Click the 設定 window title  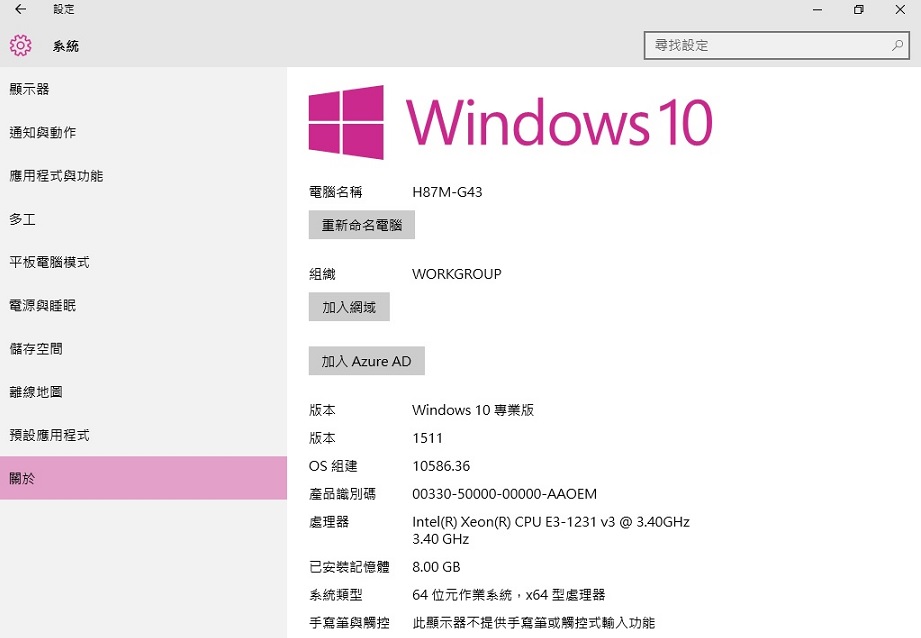point(63,9)
